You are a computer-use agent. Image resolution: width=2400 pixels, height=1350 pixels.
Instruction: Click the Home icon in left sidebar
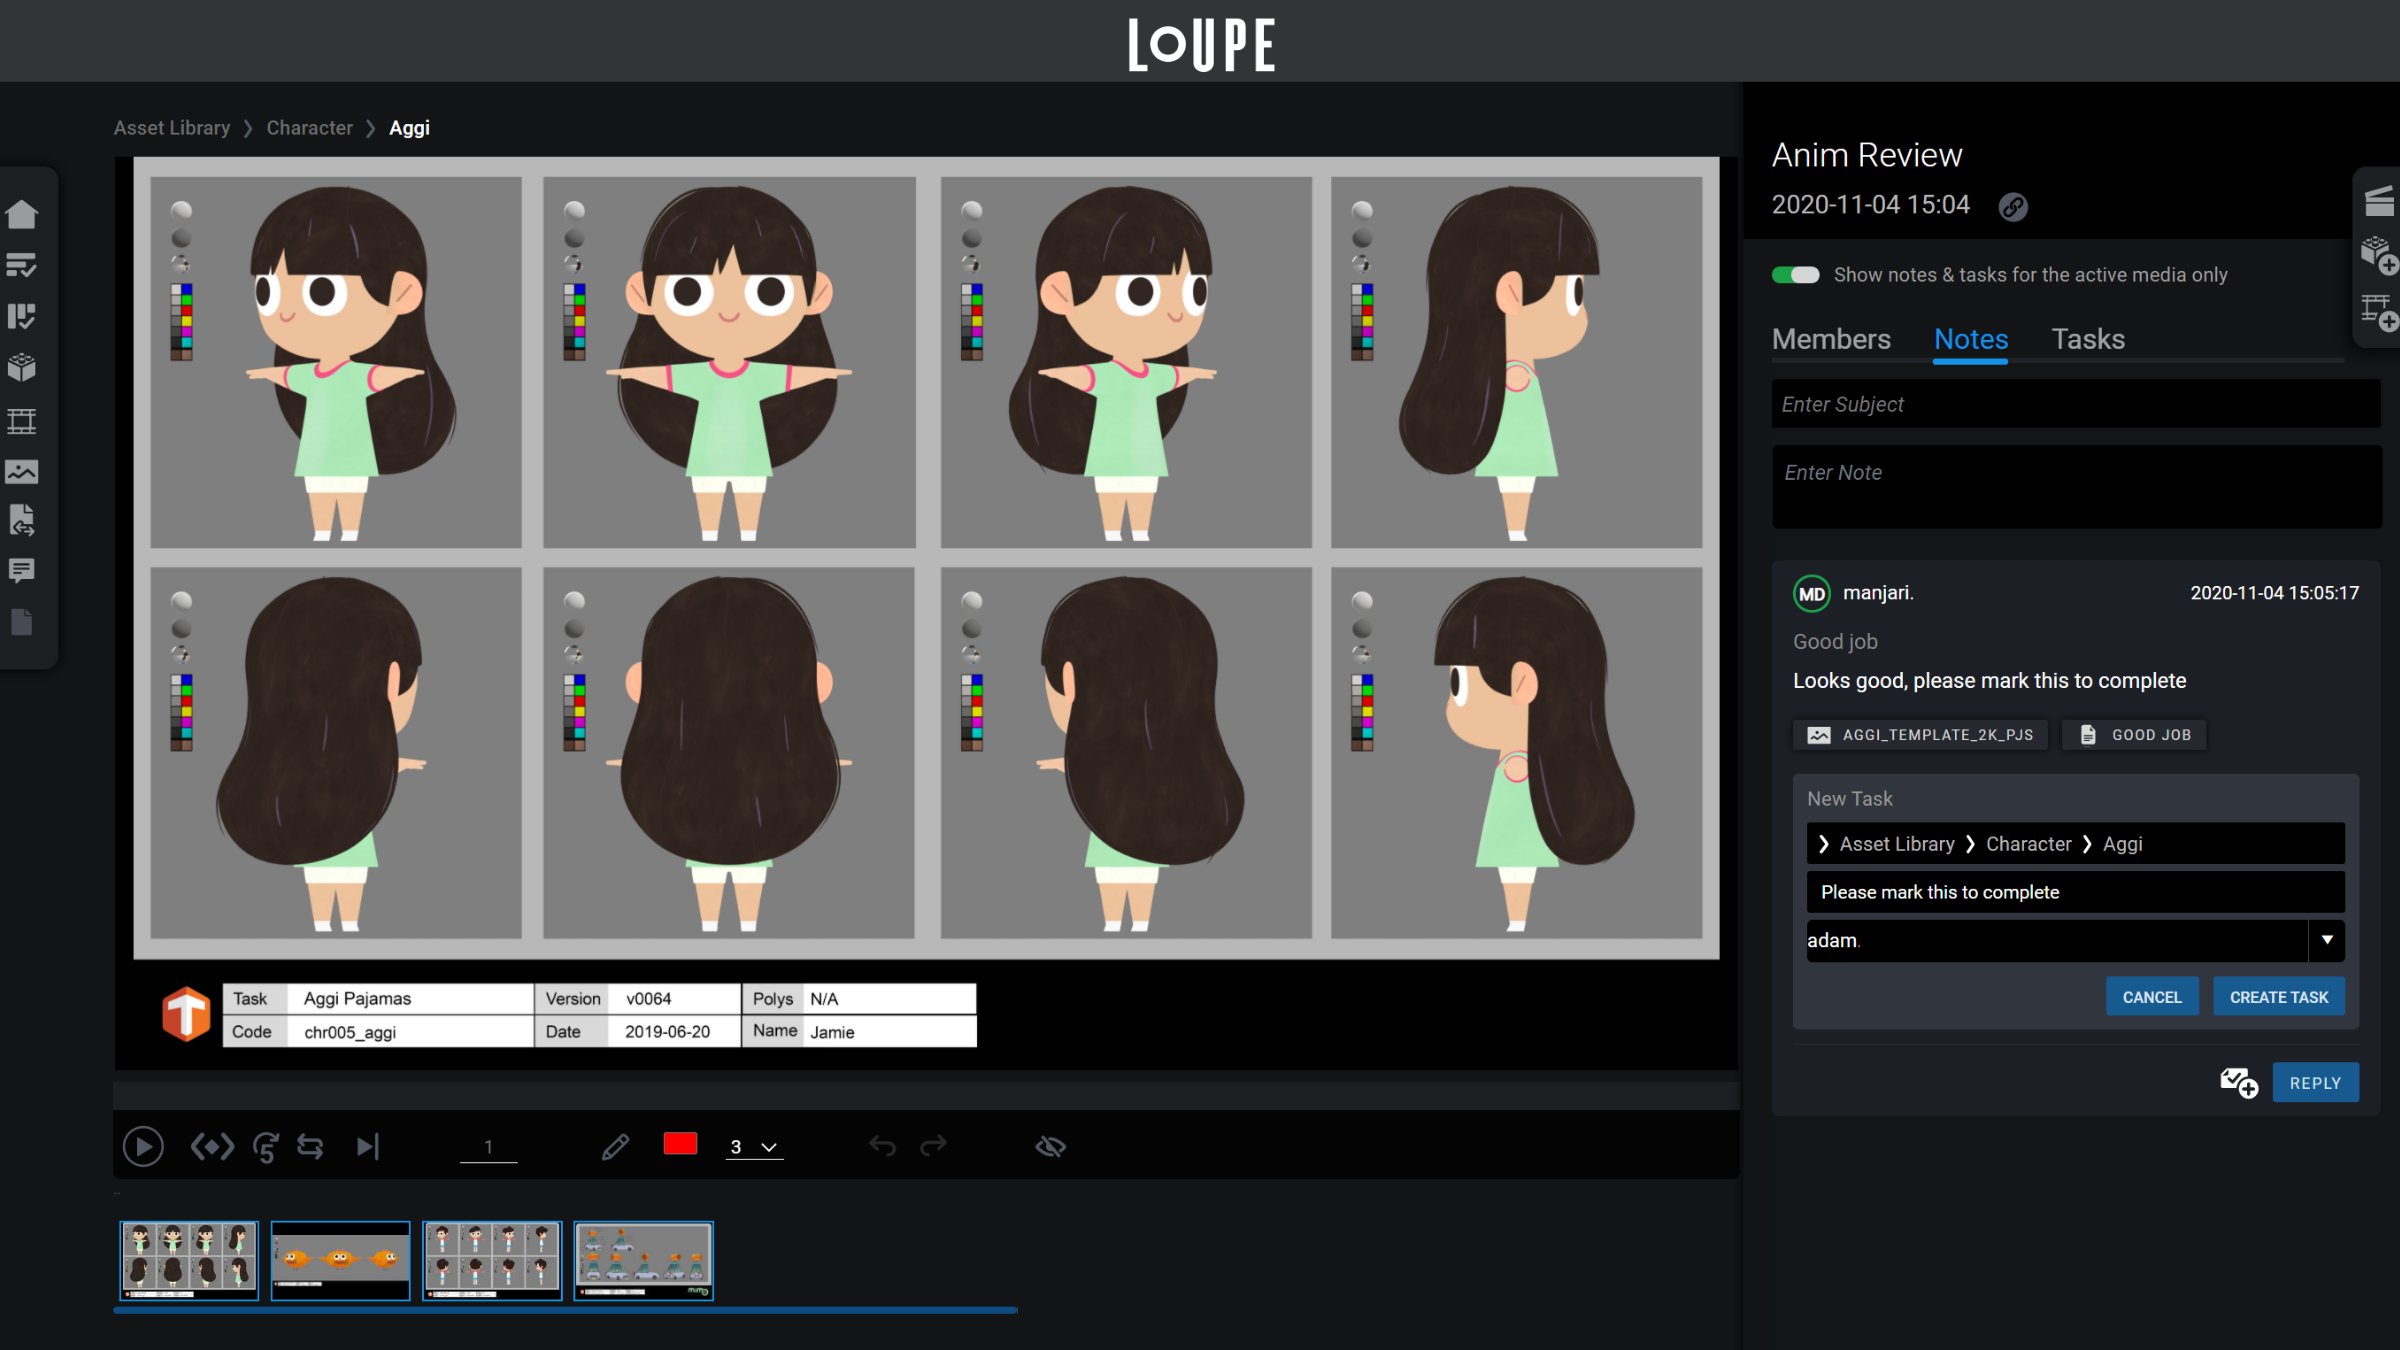click(22, 214)
